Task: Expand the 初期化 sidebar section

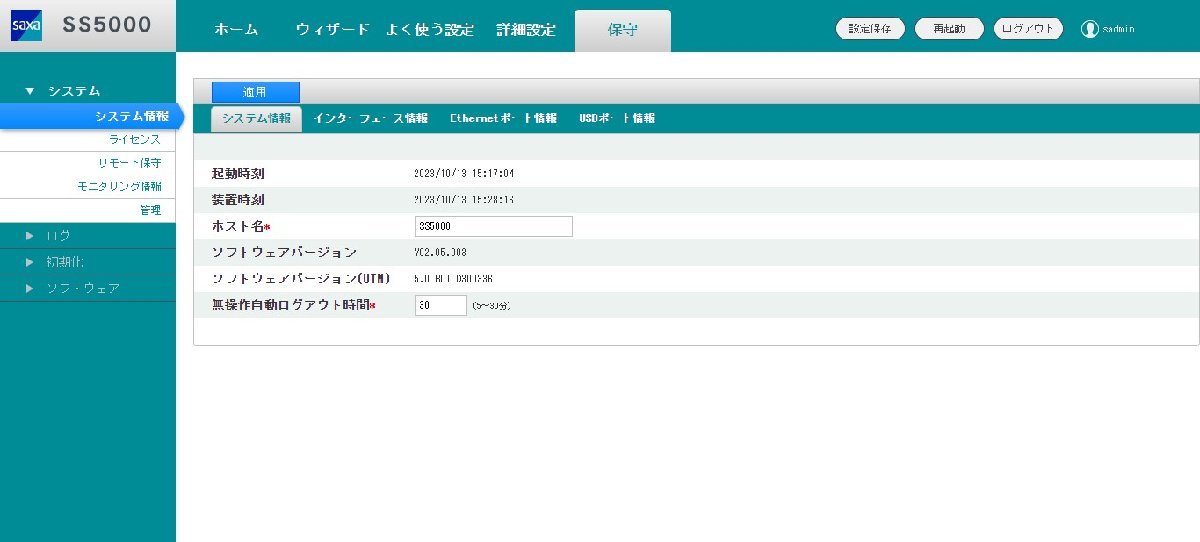Action: coord(30,262)
